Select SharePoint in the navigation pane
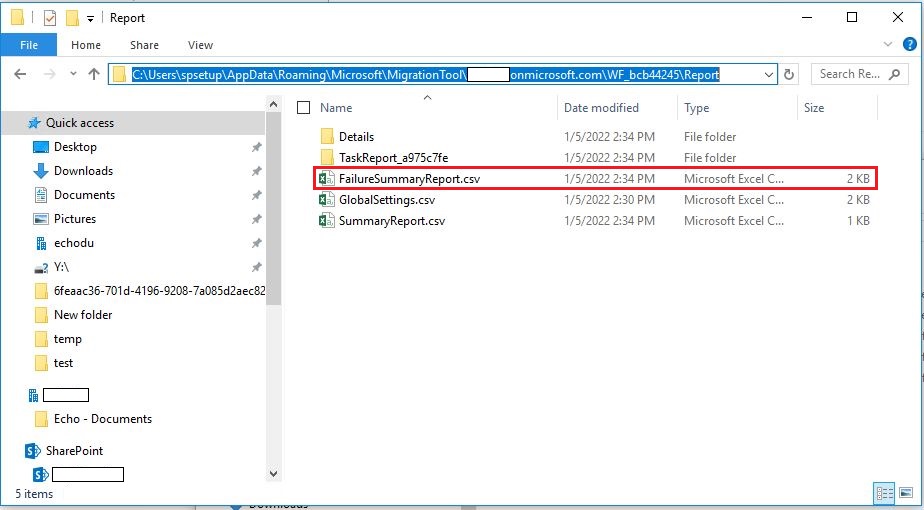This screenshot has width=924, height=510. [x=74, y=451]
